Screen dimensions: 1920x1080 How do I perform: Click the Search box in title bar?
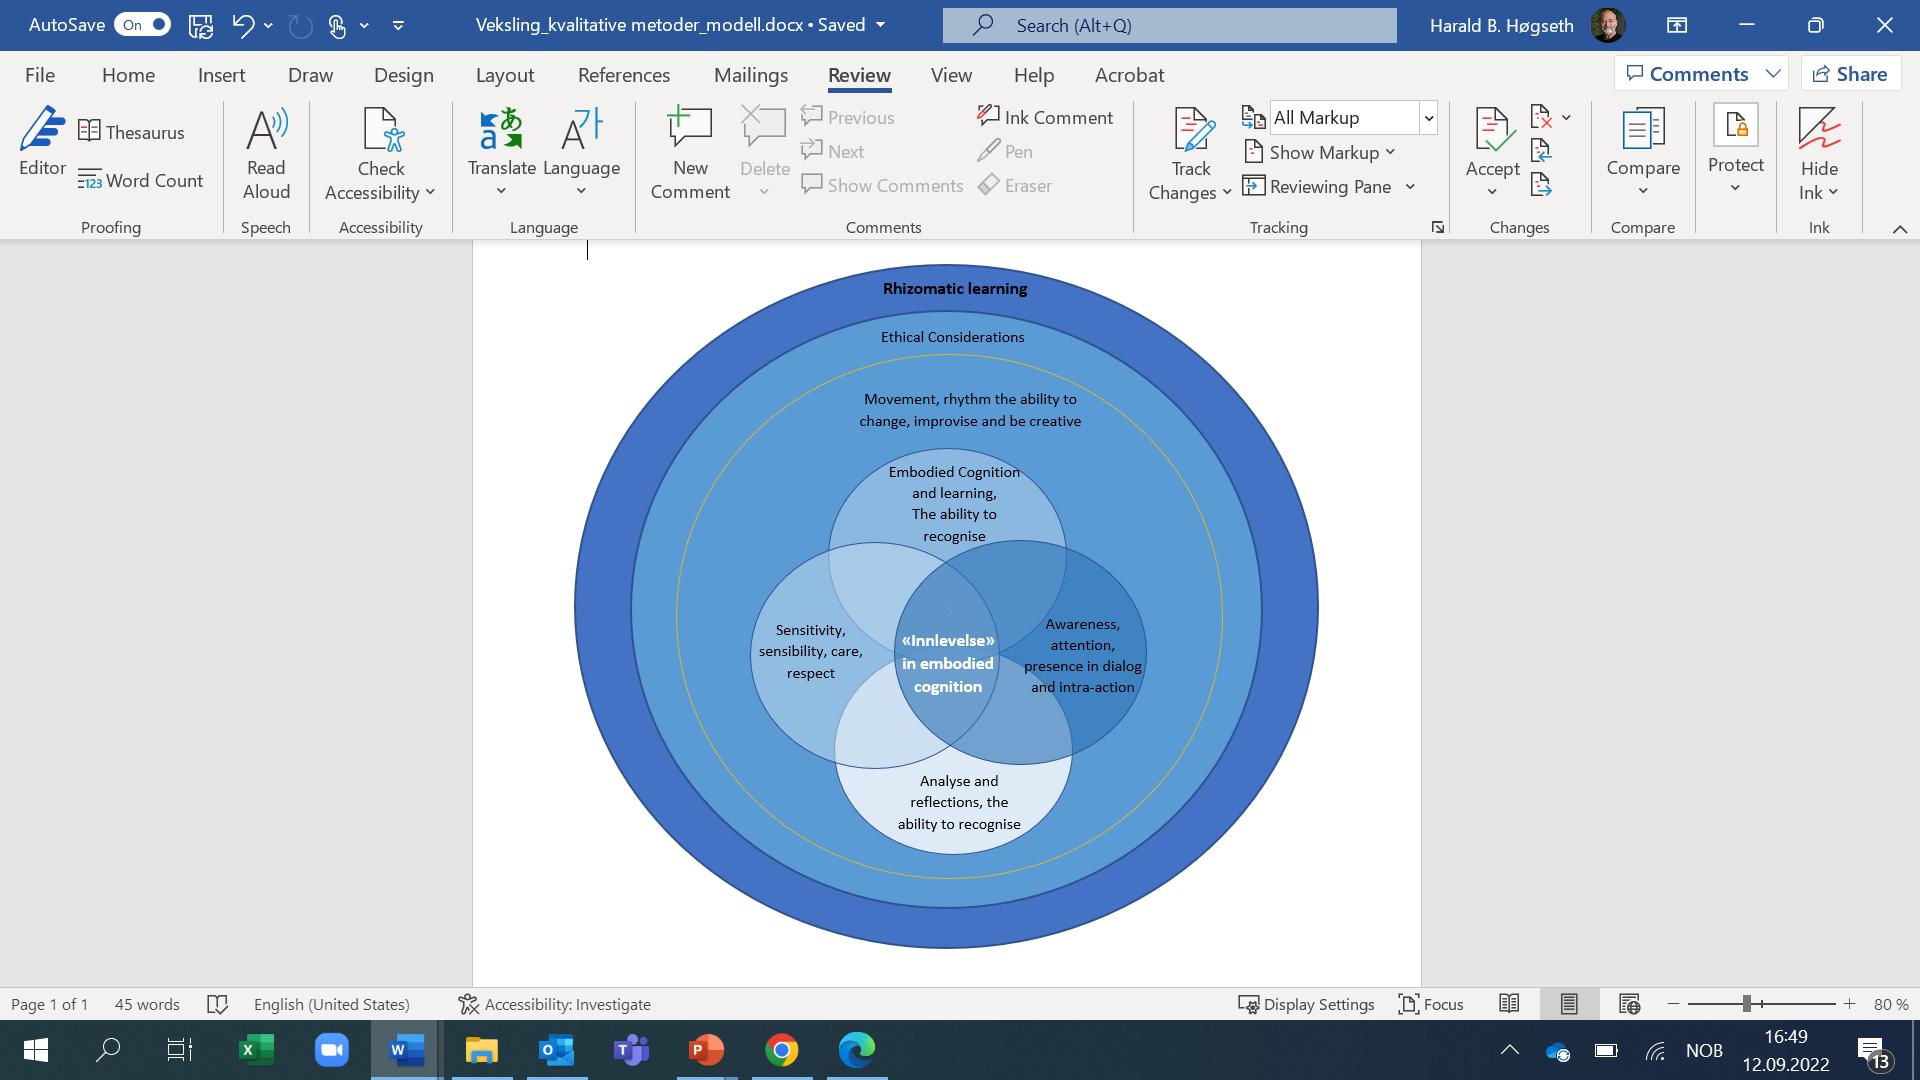tap(1169, 25)
